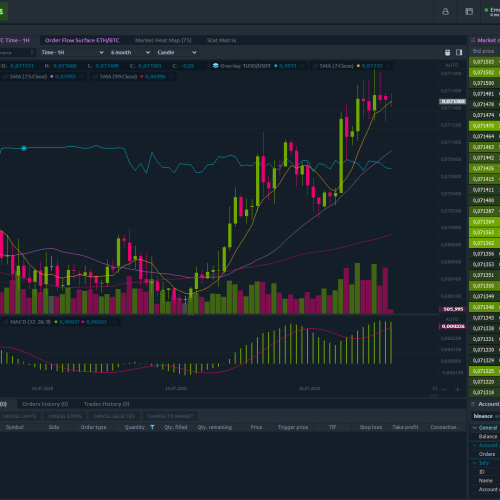Toggle AUTO scale on the price axis
This screenshot has width=500, height=500.
coord(452,65)
